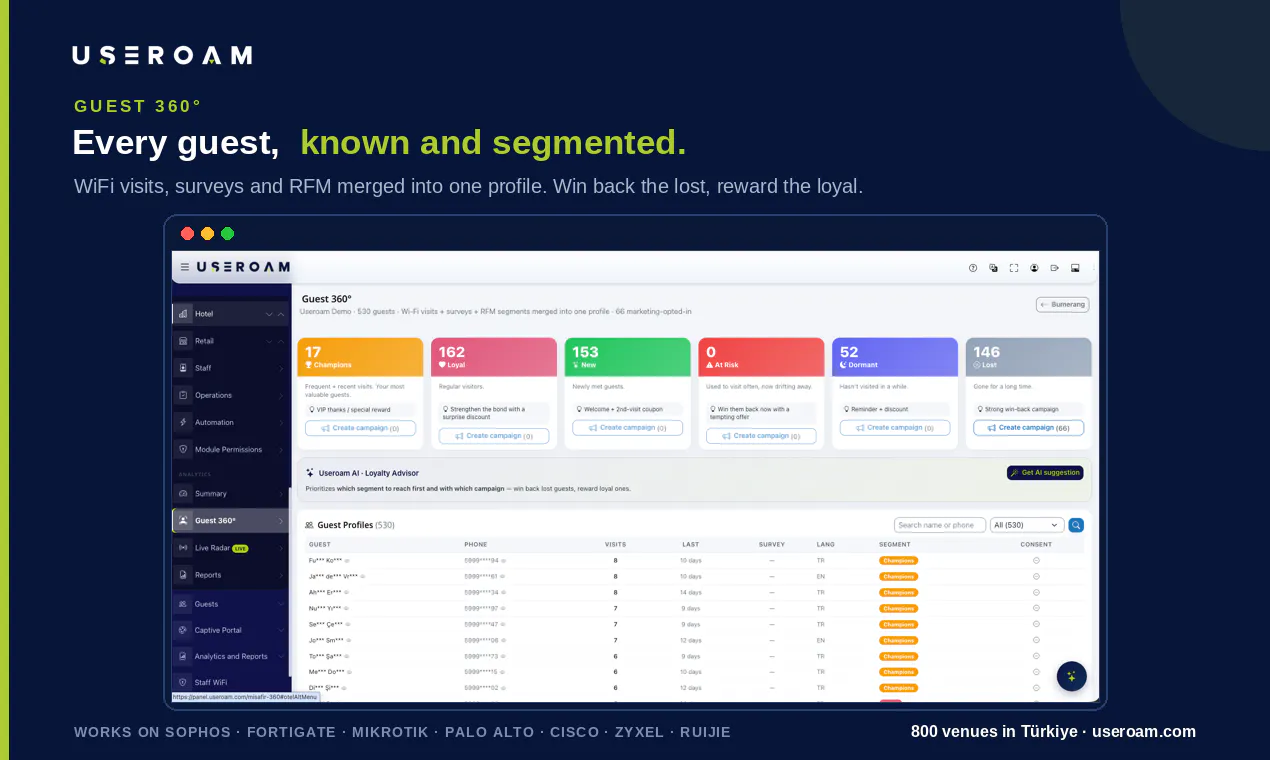Screen dimensions: 1270x760
Task: Open the All (530) segment filter dropdown
Action: tap(1027, 525)
